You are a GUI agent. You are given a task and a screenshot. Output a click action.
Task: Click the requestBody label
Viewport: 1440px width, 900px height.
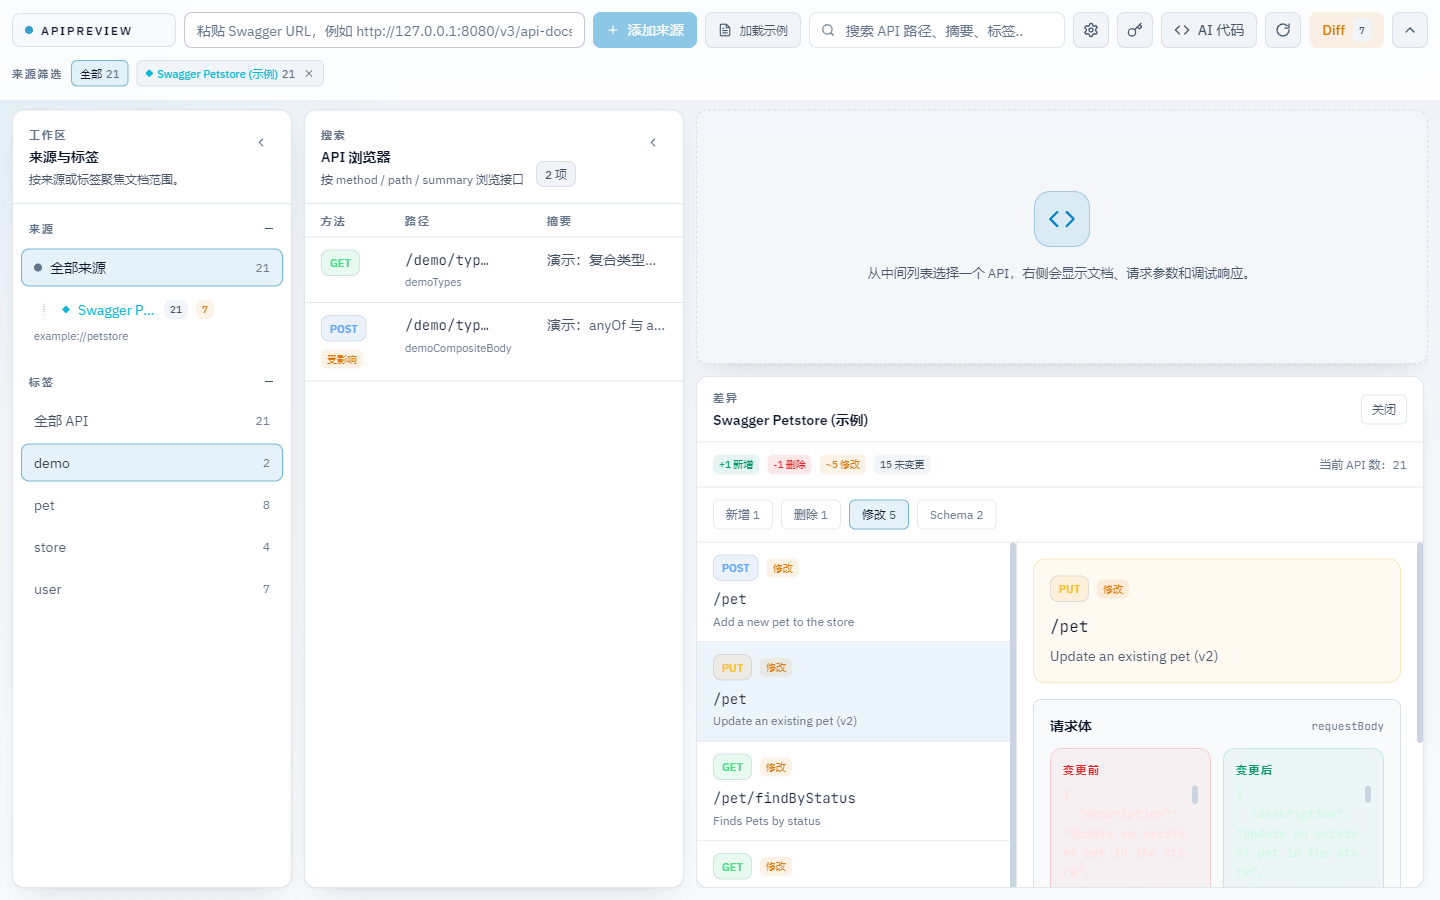click(x=1348, y=726)
